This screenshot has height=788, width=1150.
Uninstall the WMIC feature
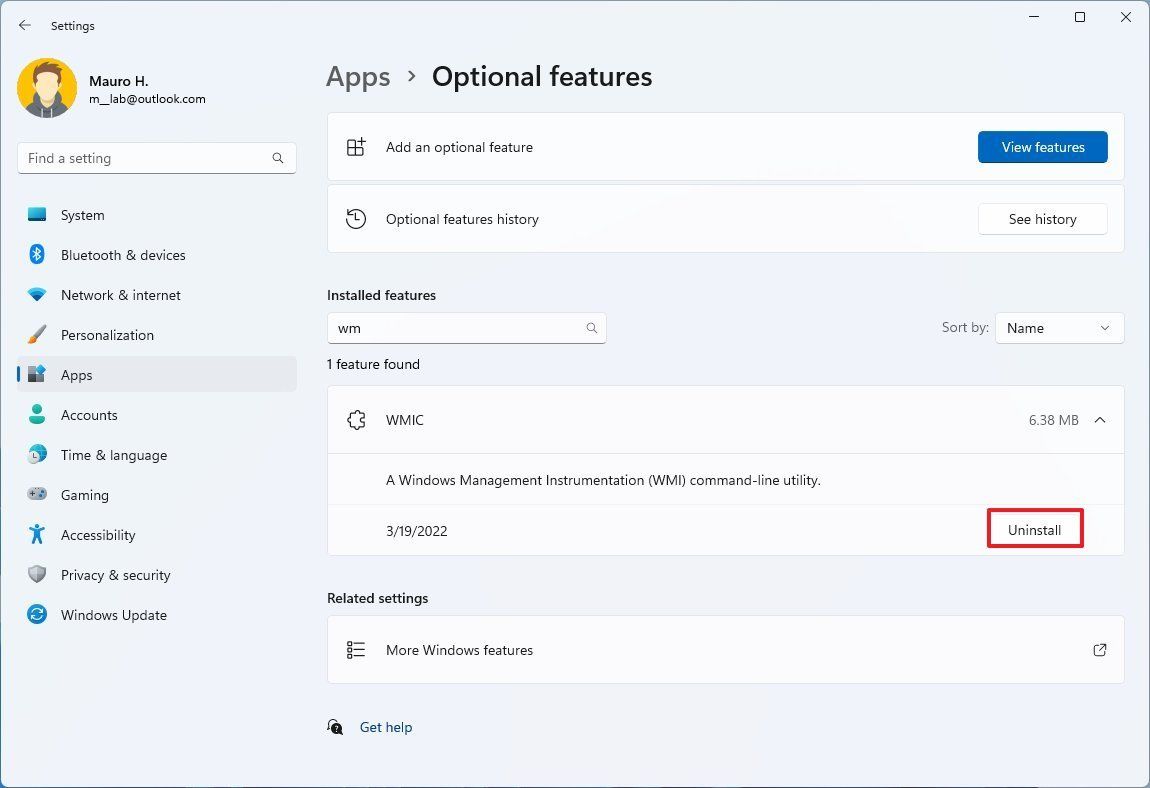point(1034,529)
